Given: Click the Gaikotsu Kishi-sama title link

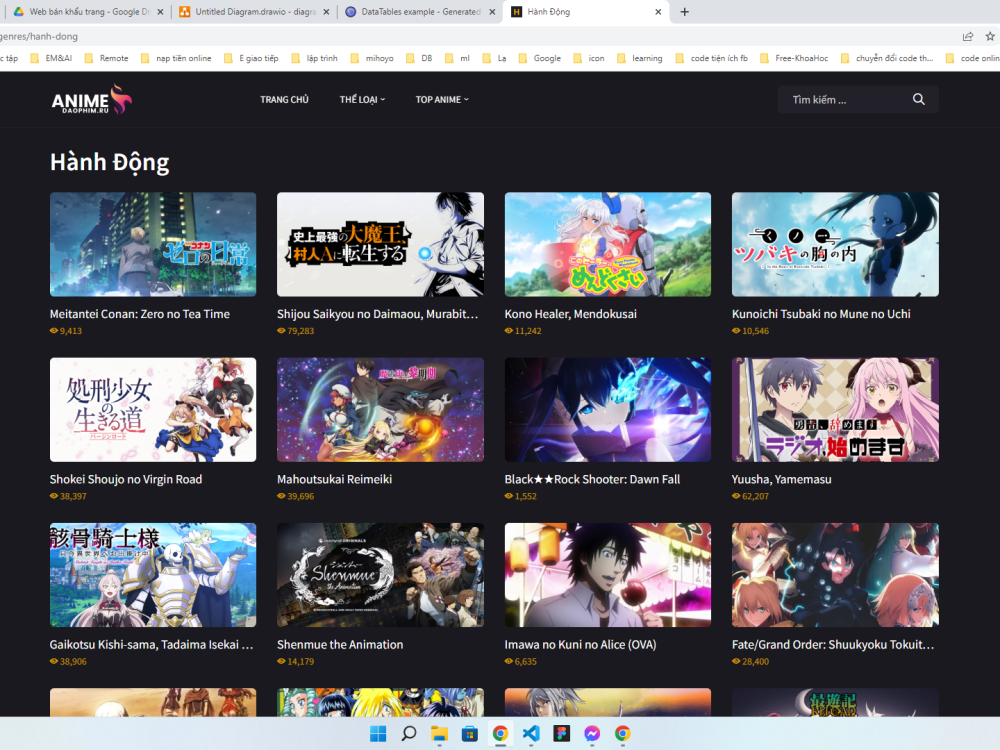Looking at the screenshot, I should (152, 644).
